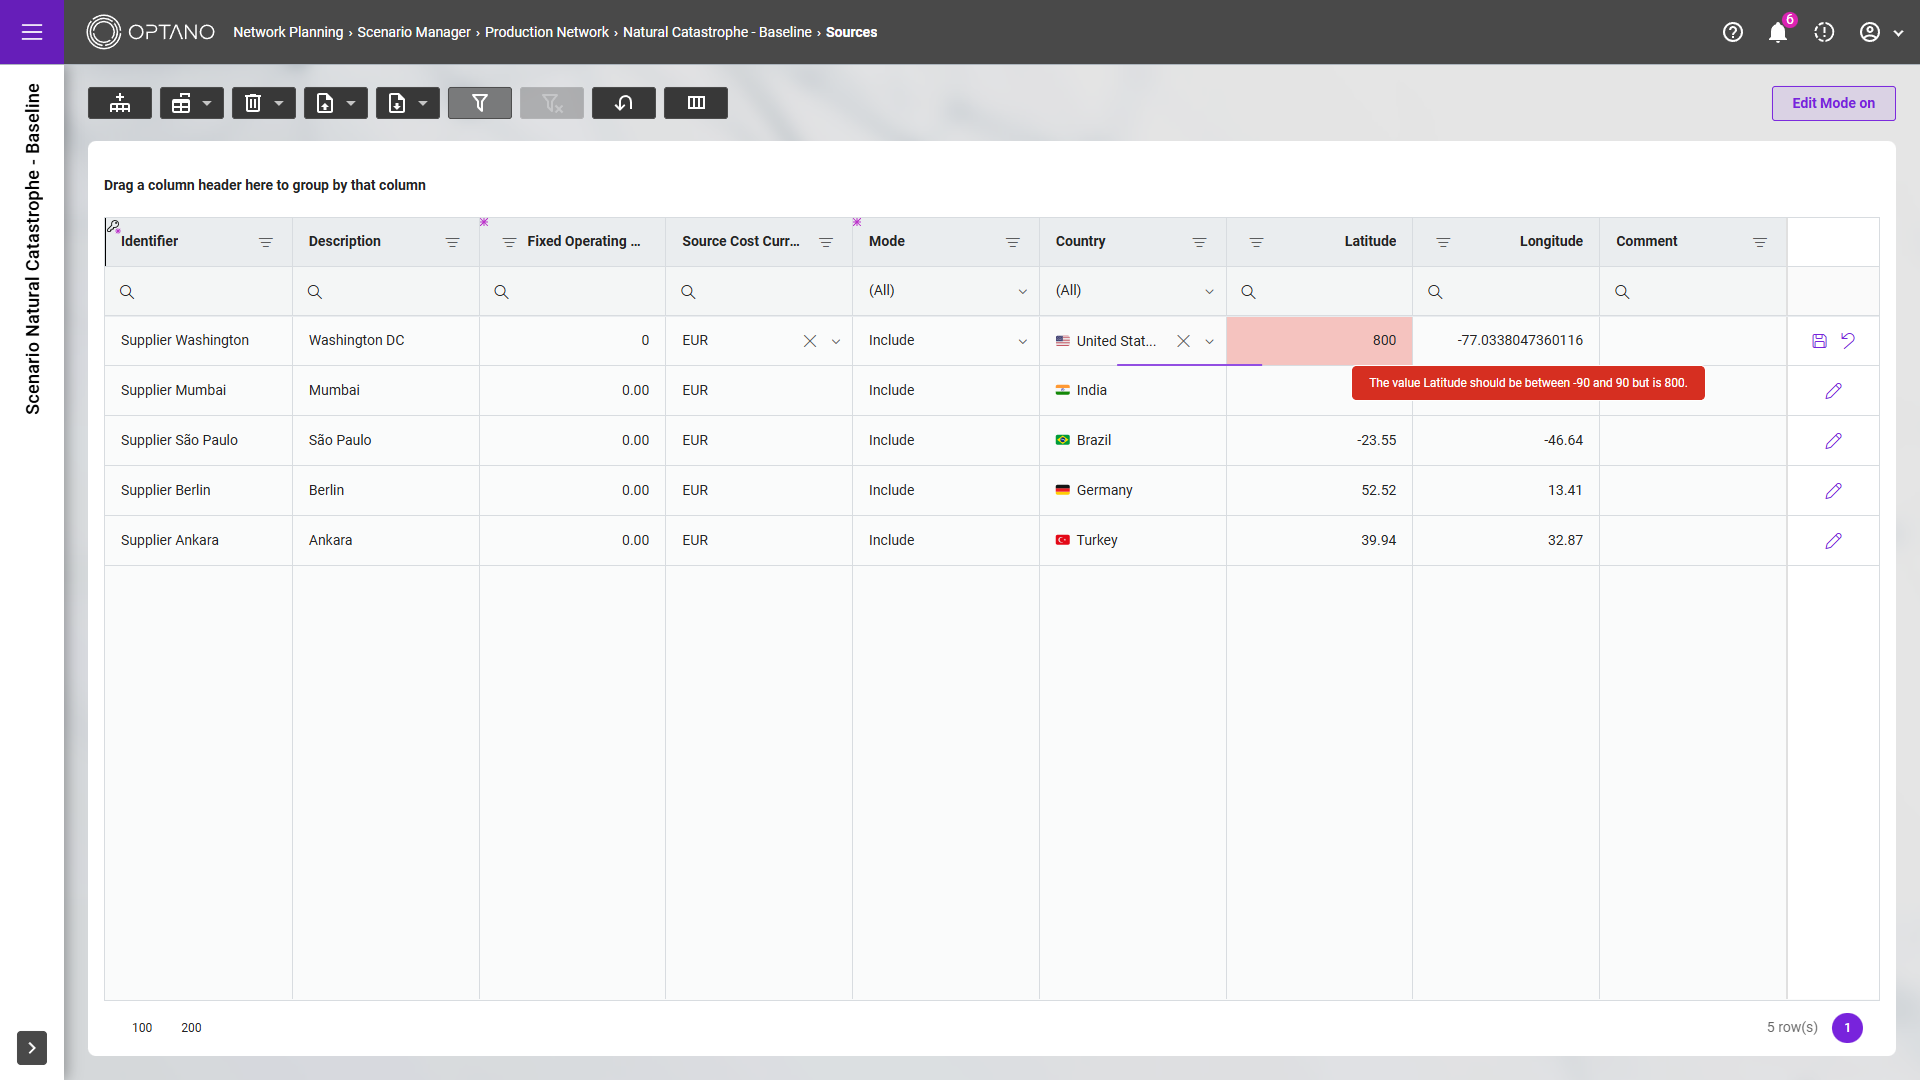Toggle Edit Mode on button
This screenshot has height=1080, width=1920.
(1833, 103)
